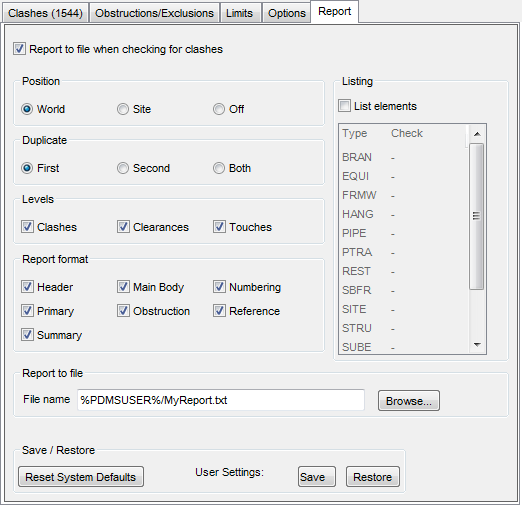Switch to the Clashes (1544) tab
Image resolution: width=522 pixels, height=506 pixels.
click(45, 13)
